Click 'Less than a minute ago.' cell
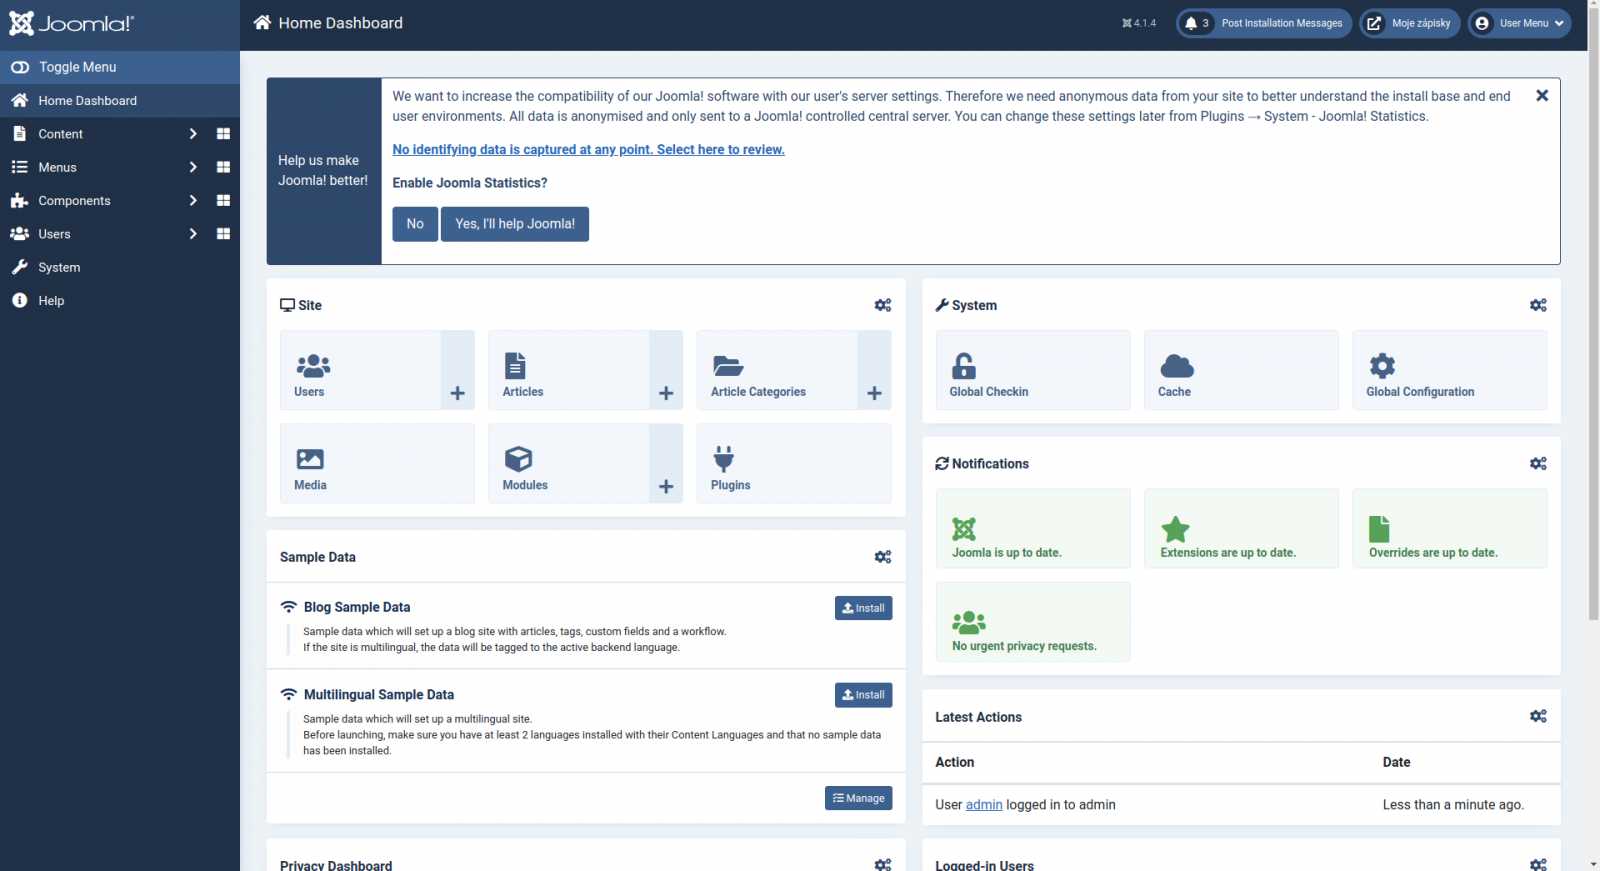 tap(1453, 805)
